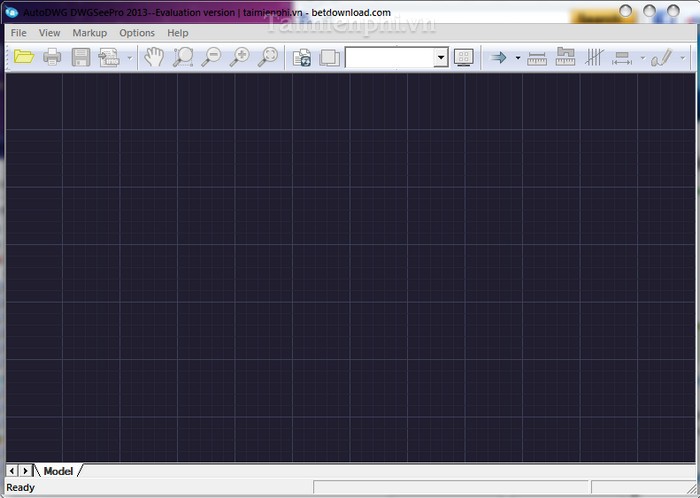The width and height of the screenshot is (700, 498).
Task: Select the dimension measurement tool
Action: [x=622, y=58]
